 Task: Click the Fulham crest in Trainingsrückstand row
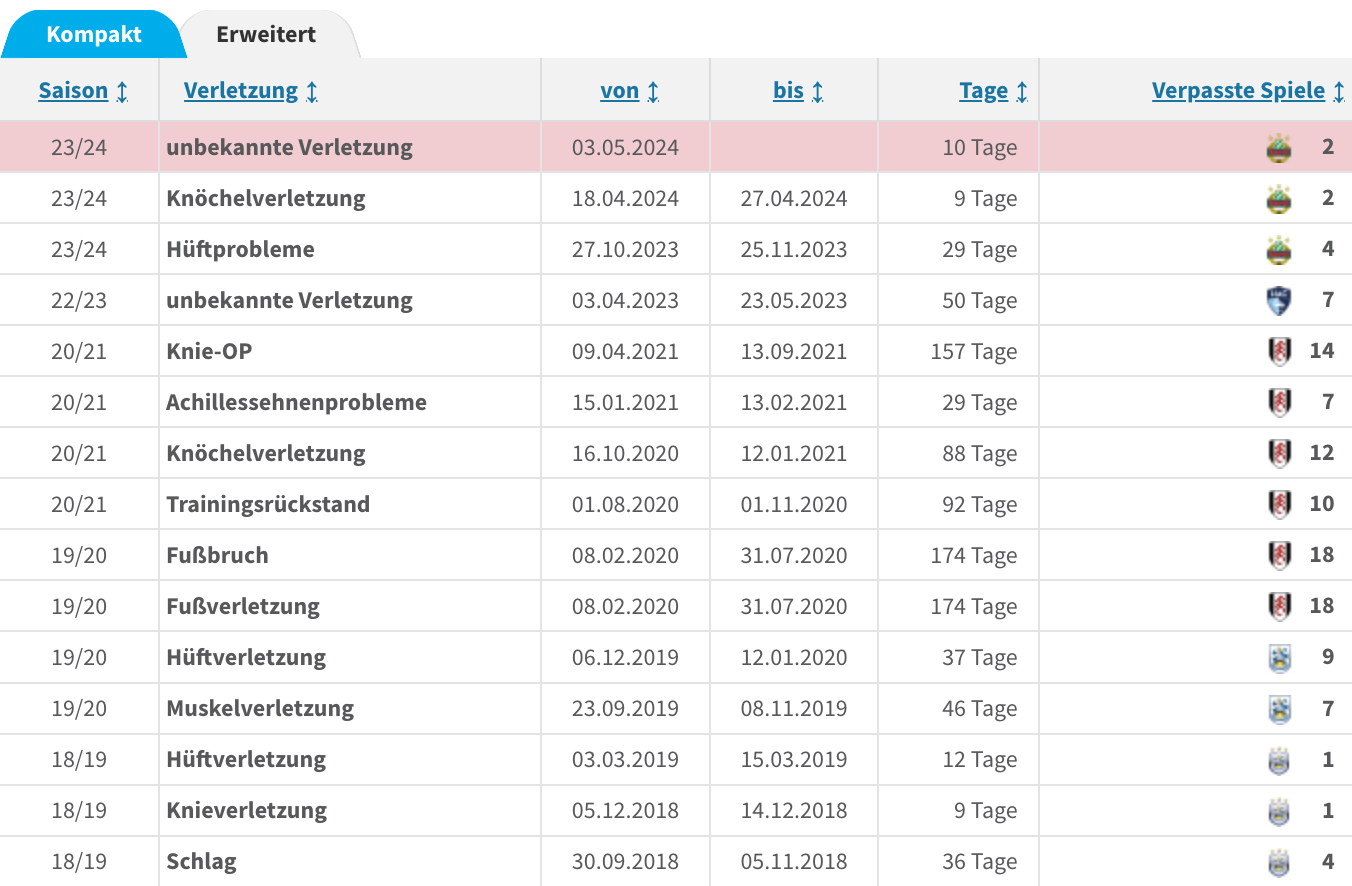[1279, 505]
